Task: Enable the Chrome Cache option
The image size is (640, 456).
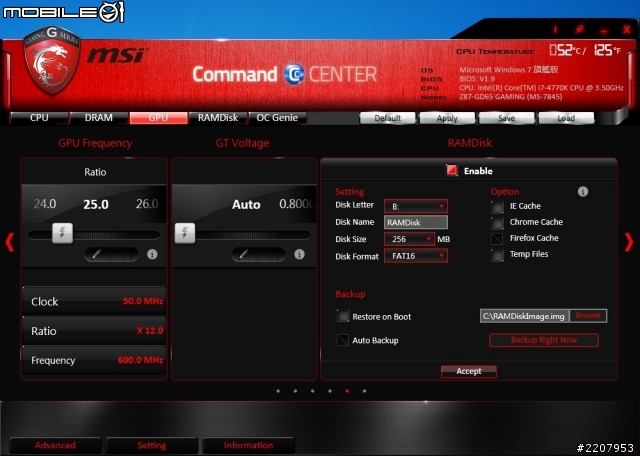Action: [x=497, y=223]
